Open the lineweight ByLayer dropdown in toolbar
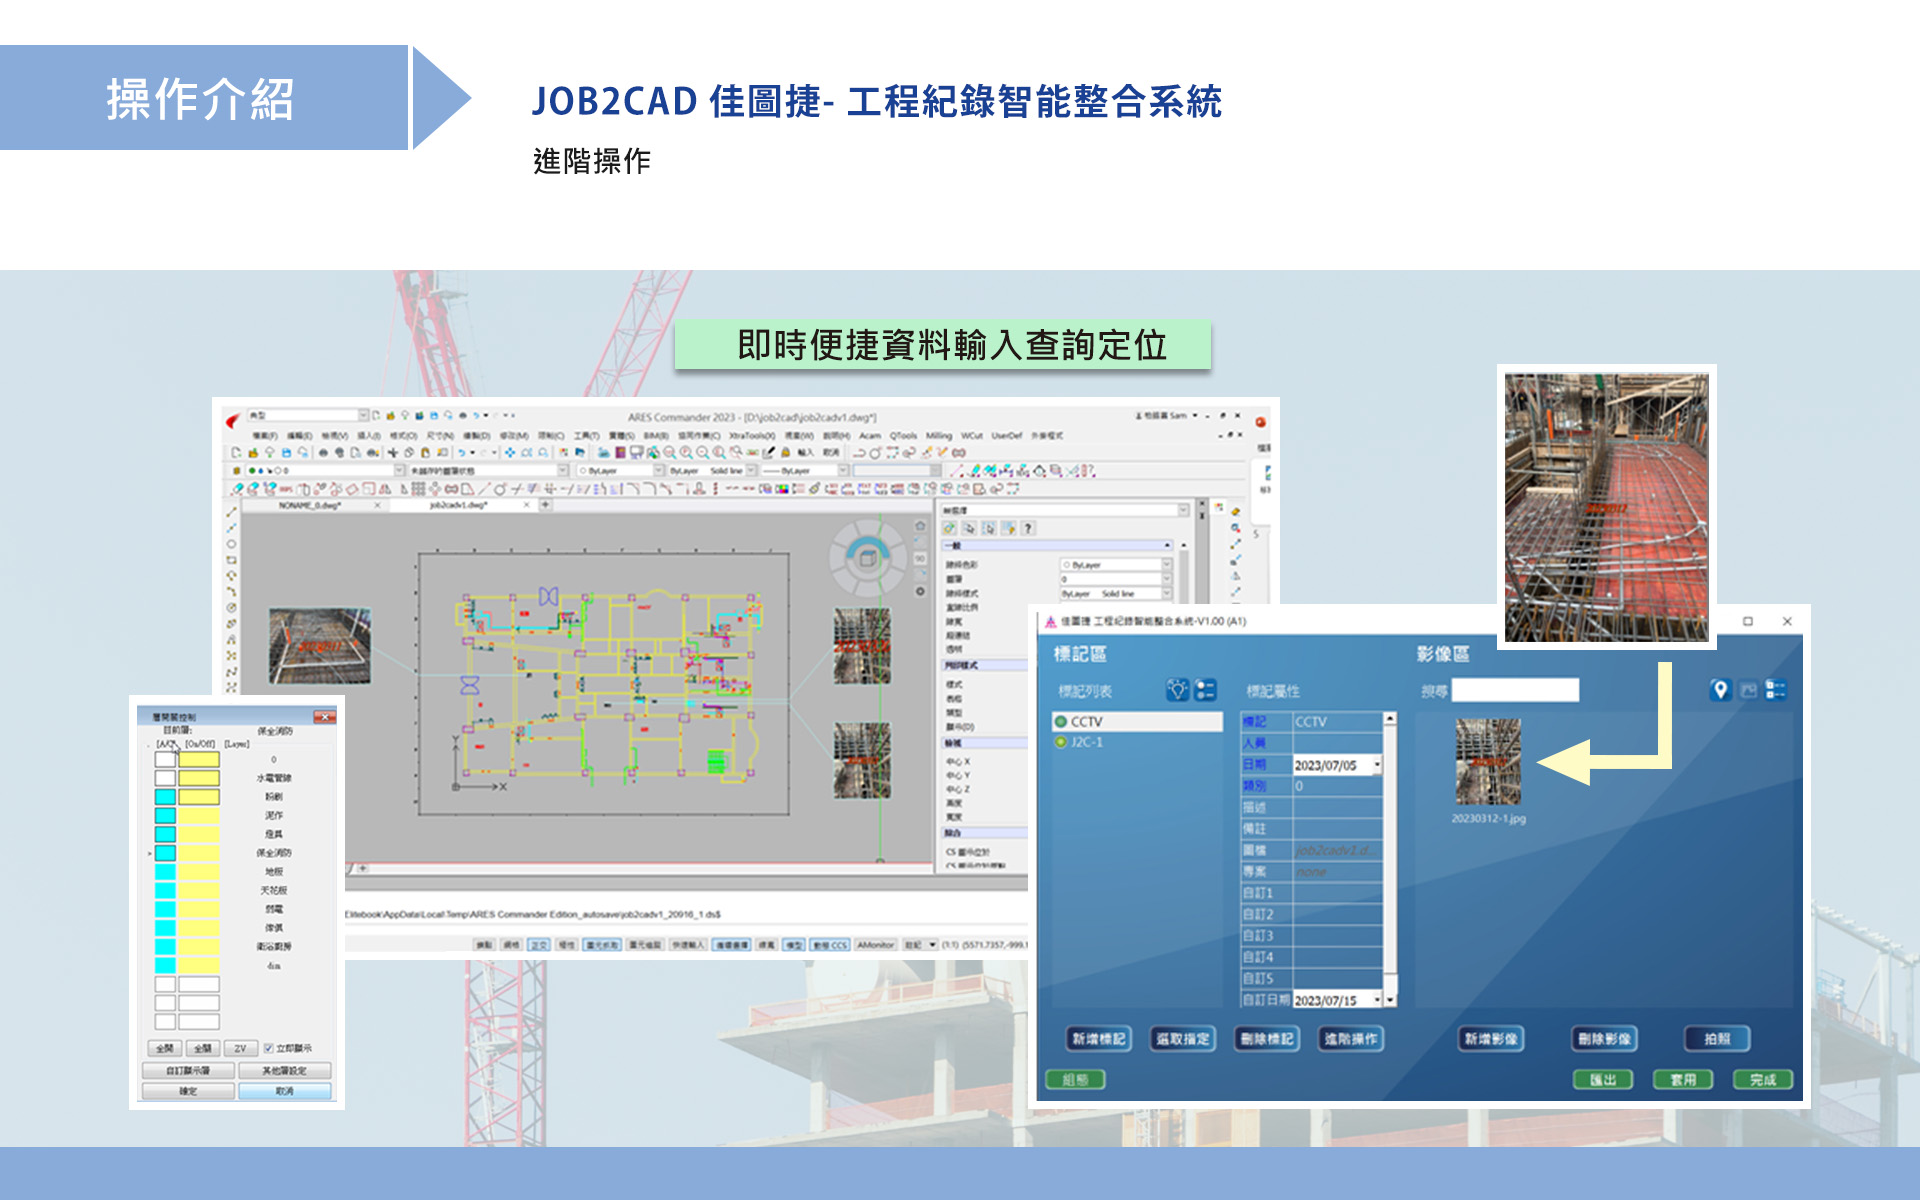 843,470
